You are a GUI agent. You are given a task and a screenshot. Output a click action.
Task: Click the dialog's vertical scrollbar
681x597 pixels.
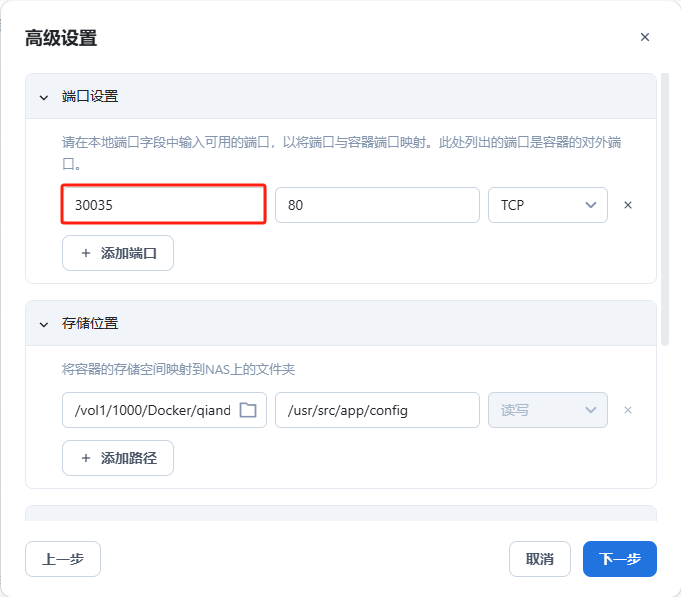[664, 209]
